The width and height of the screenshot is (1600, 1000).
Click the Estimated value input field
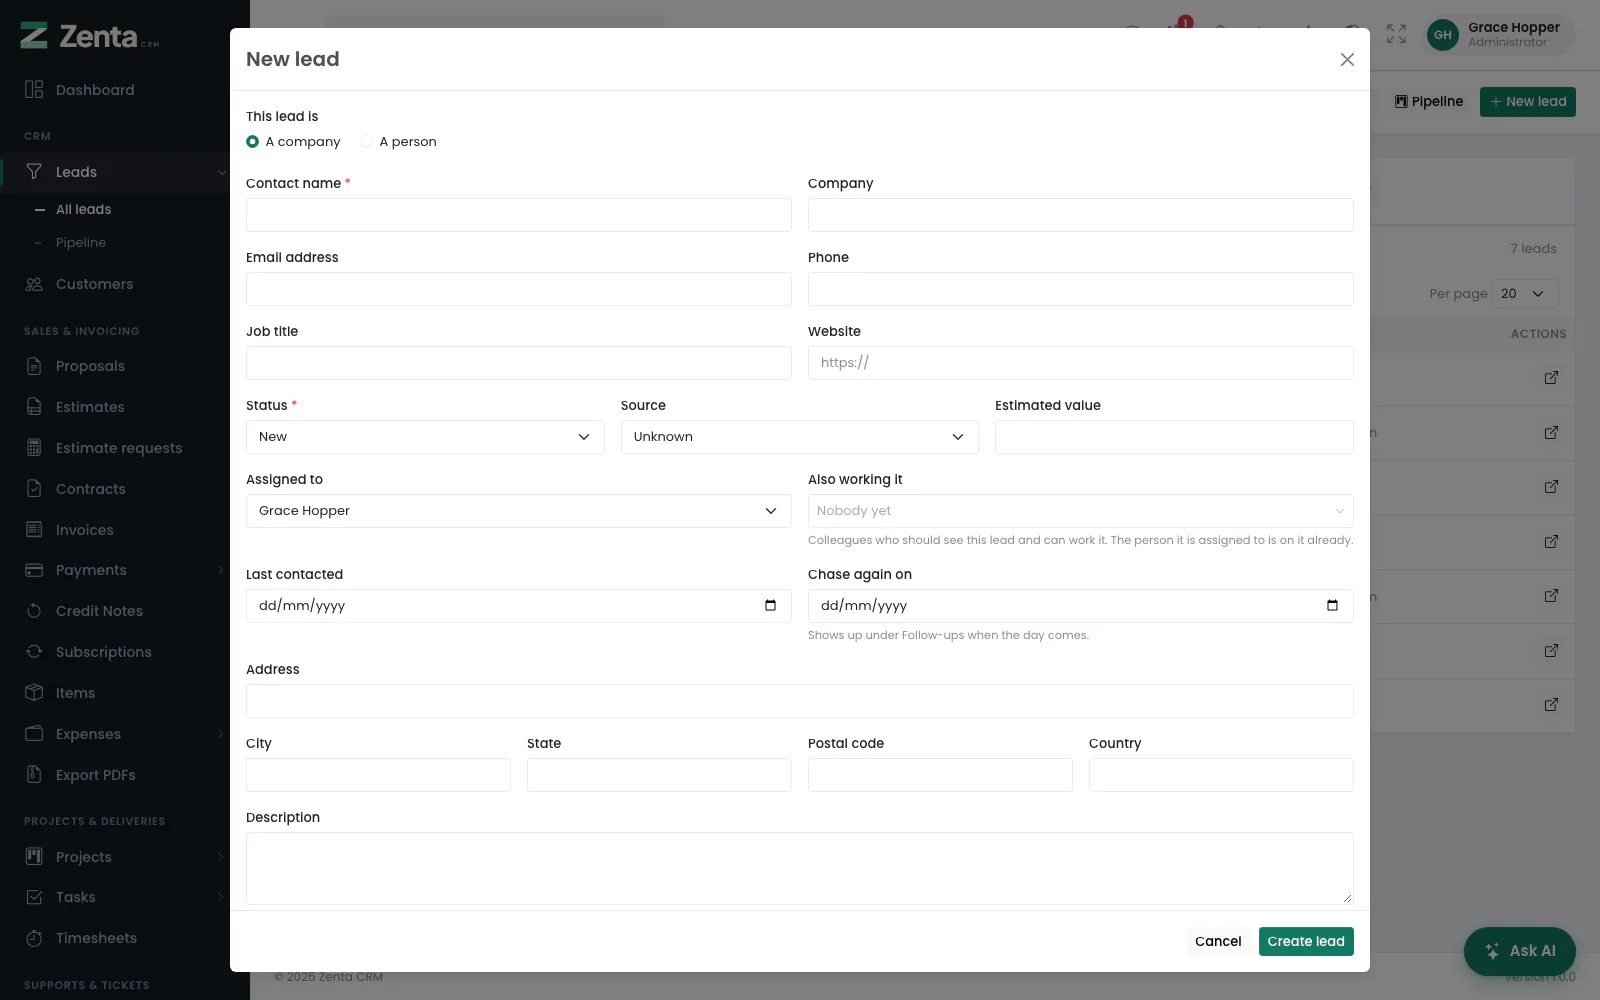pos(1174,437)
